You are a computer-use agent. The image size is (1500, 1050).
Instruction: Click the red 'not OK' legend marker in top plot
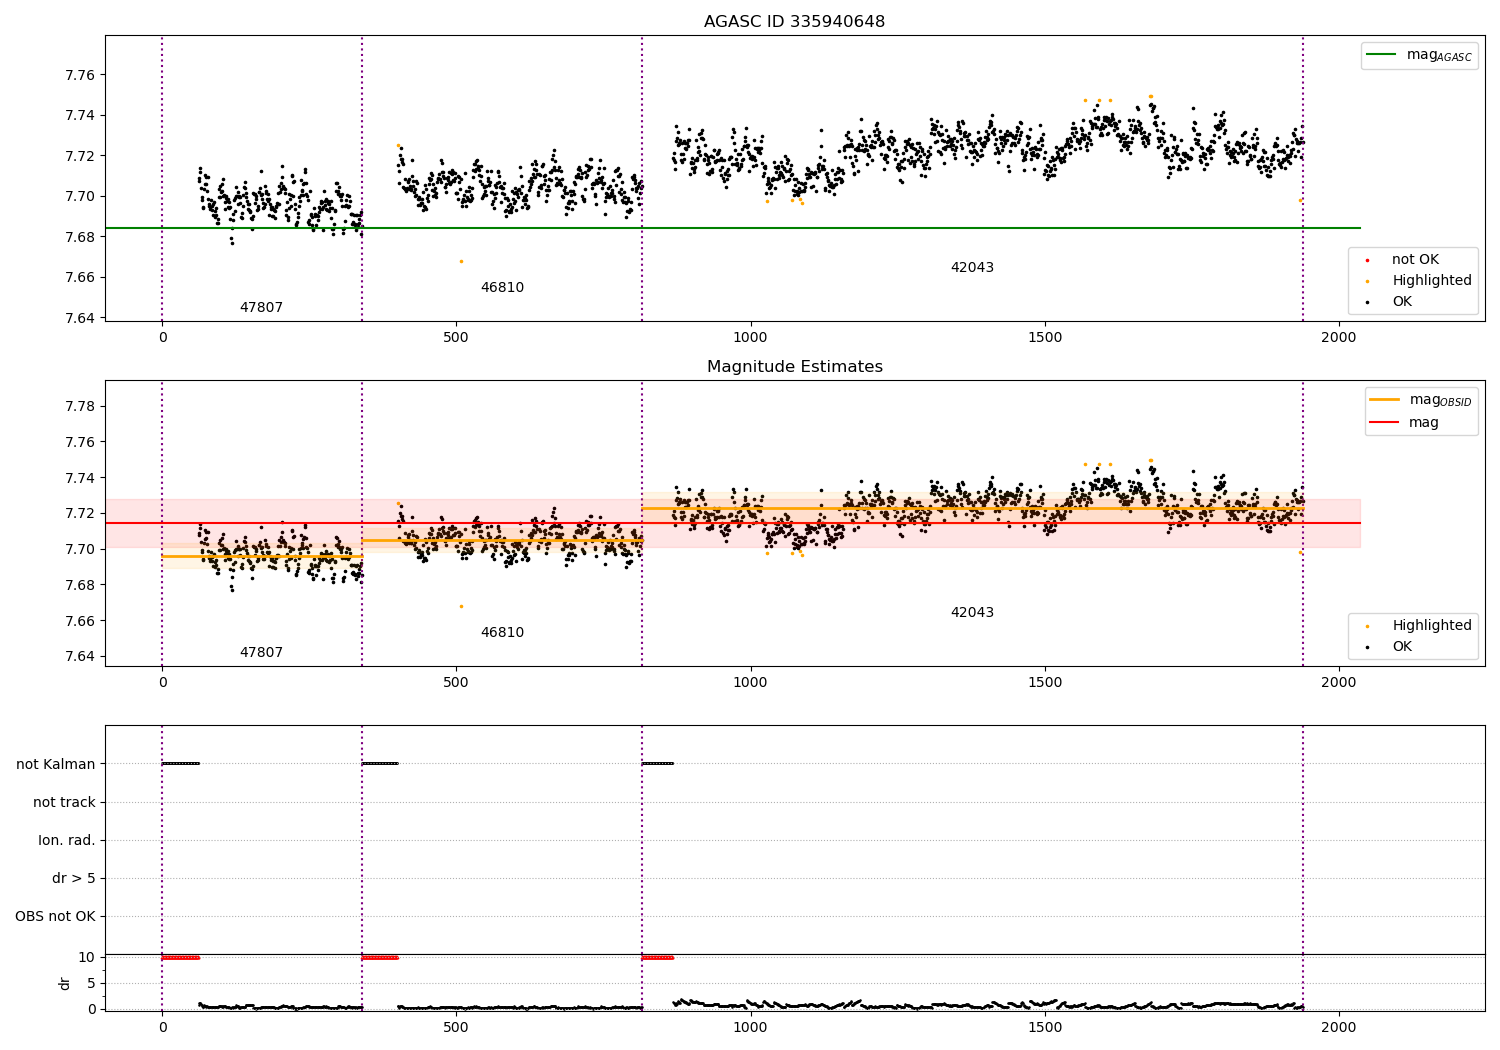(x=1367, y=260)
